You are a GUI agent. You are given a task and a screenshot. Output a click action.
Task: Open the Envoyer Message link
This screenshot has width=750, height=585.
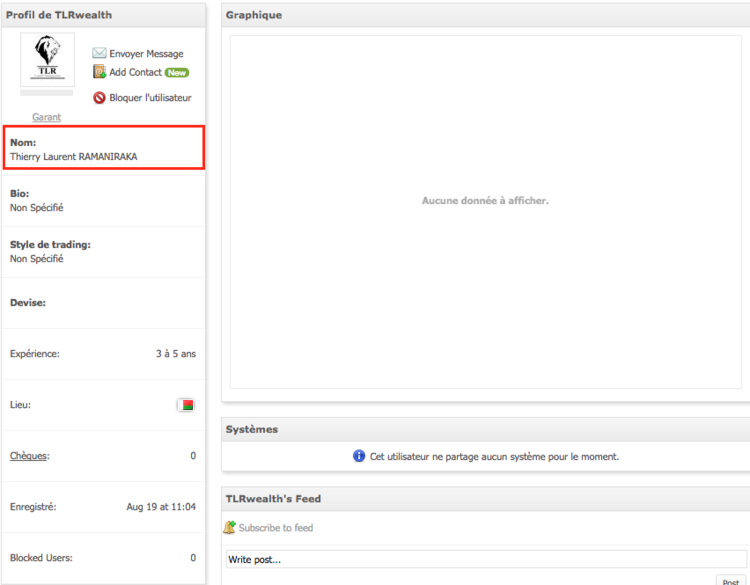tap(146, 54)
